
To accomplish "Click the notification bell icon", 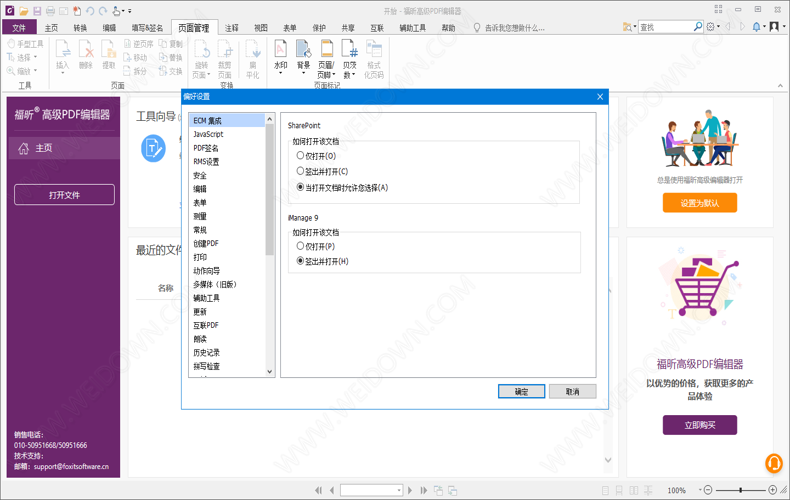I will coord(756,27).
